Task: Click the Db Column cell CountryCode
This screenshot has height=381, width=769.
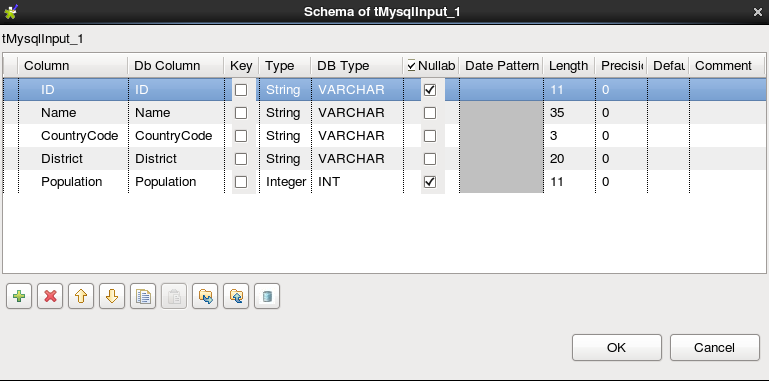Action: pos(176,136)
